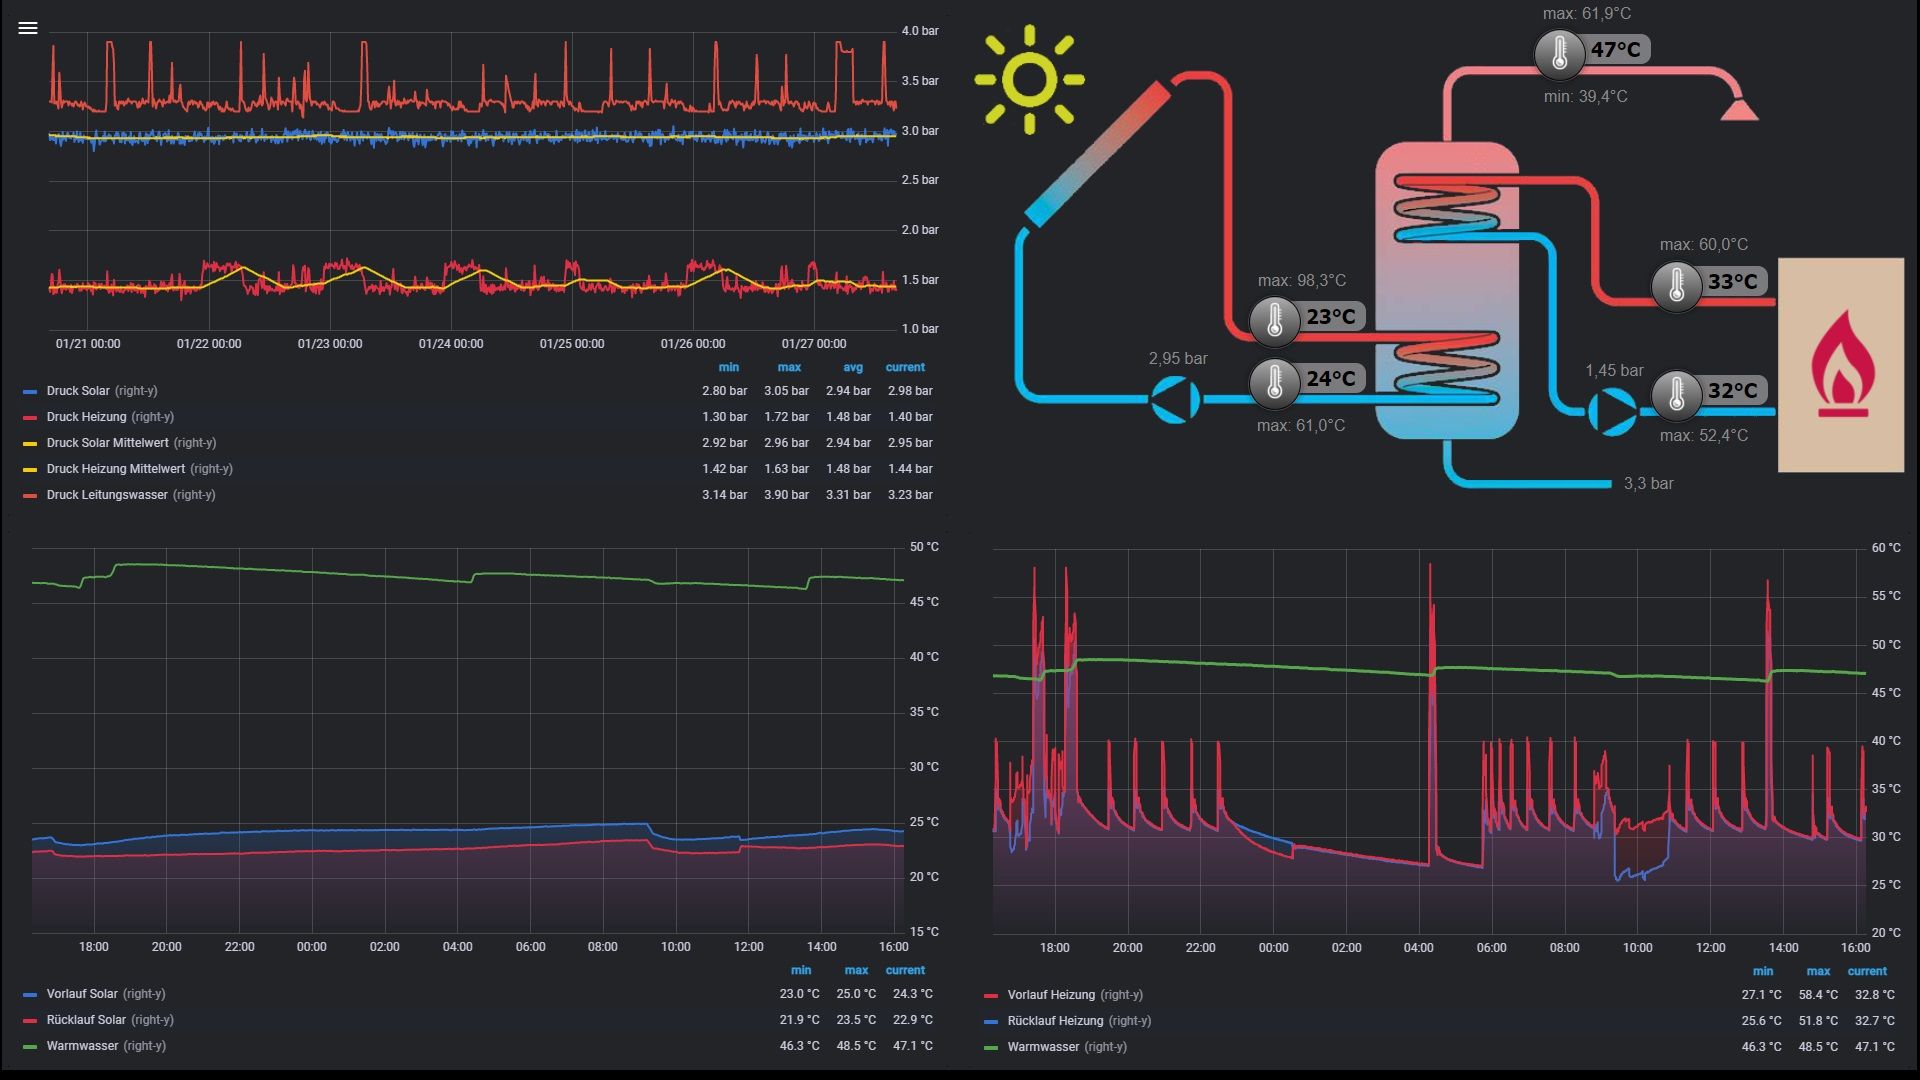Toggle Rücklauf Heizung series in legend
This screenshot has width=1920, height=1080.
(x=1055, y=1021)
